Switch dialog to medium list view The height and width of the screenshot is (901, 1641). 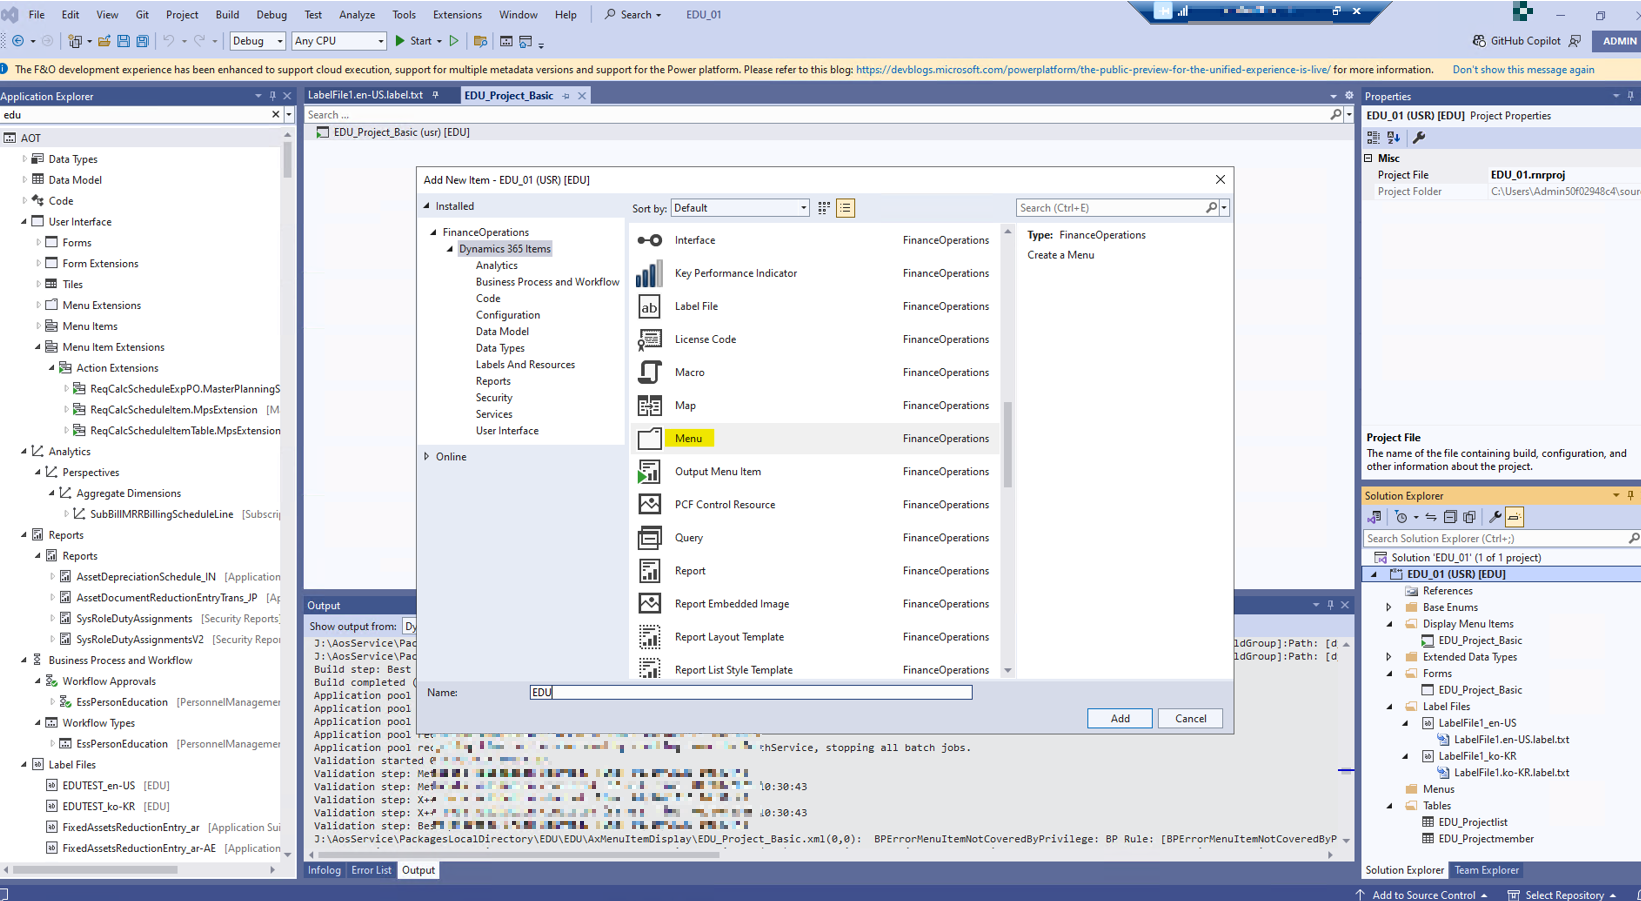[x=846, y=208]
